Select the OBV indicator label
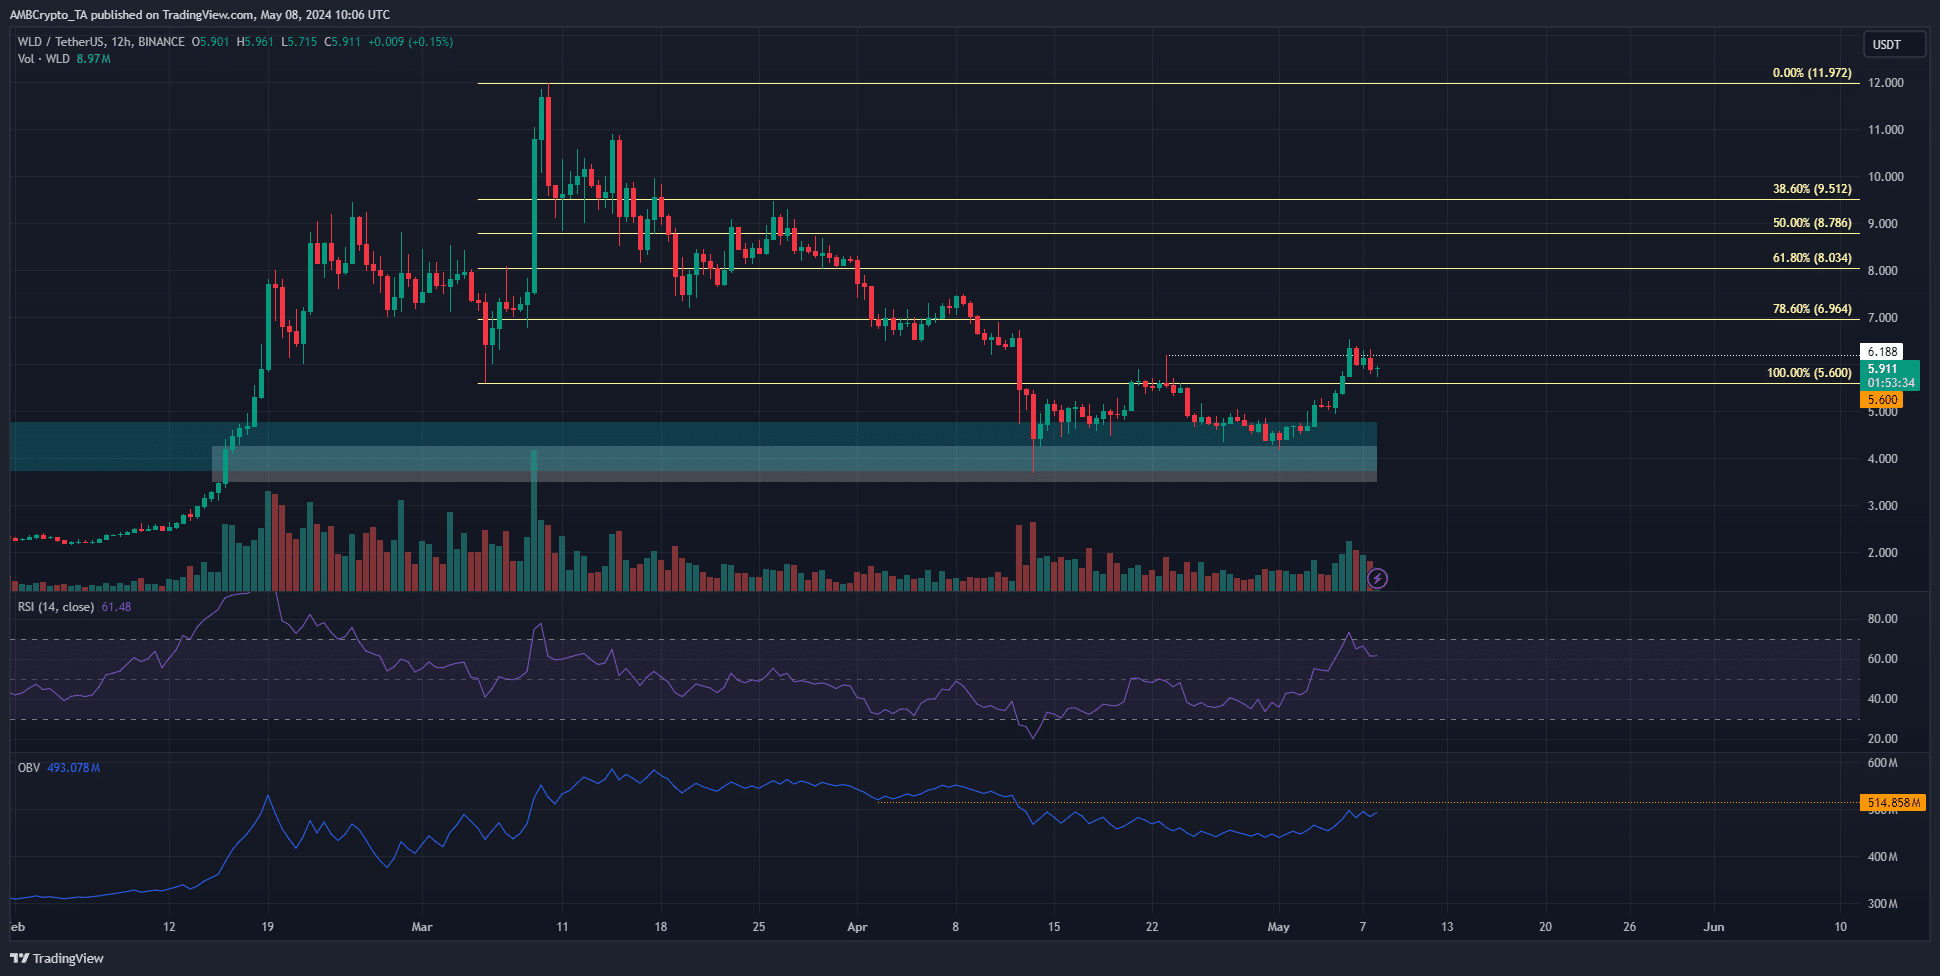This screenshot has height=976, width=1940. 29,768
